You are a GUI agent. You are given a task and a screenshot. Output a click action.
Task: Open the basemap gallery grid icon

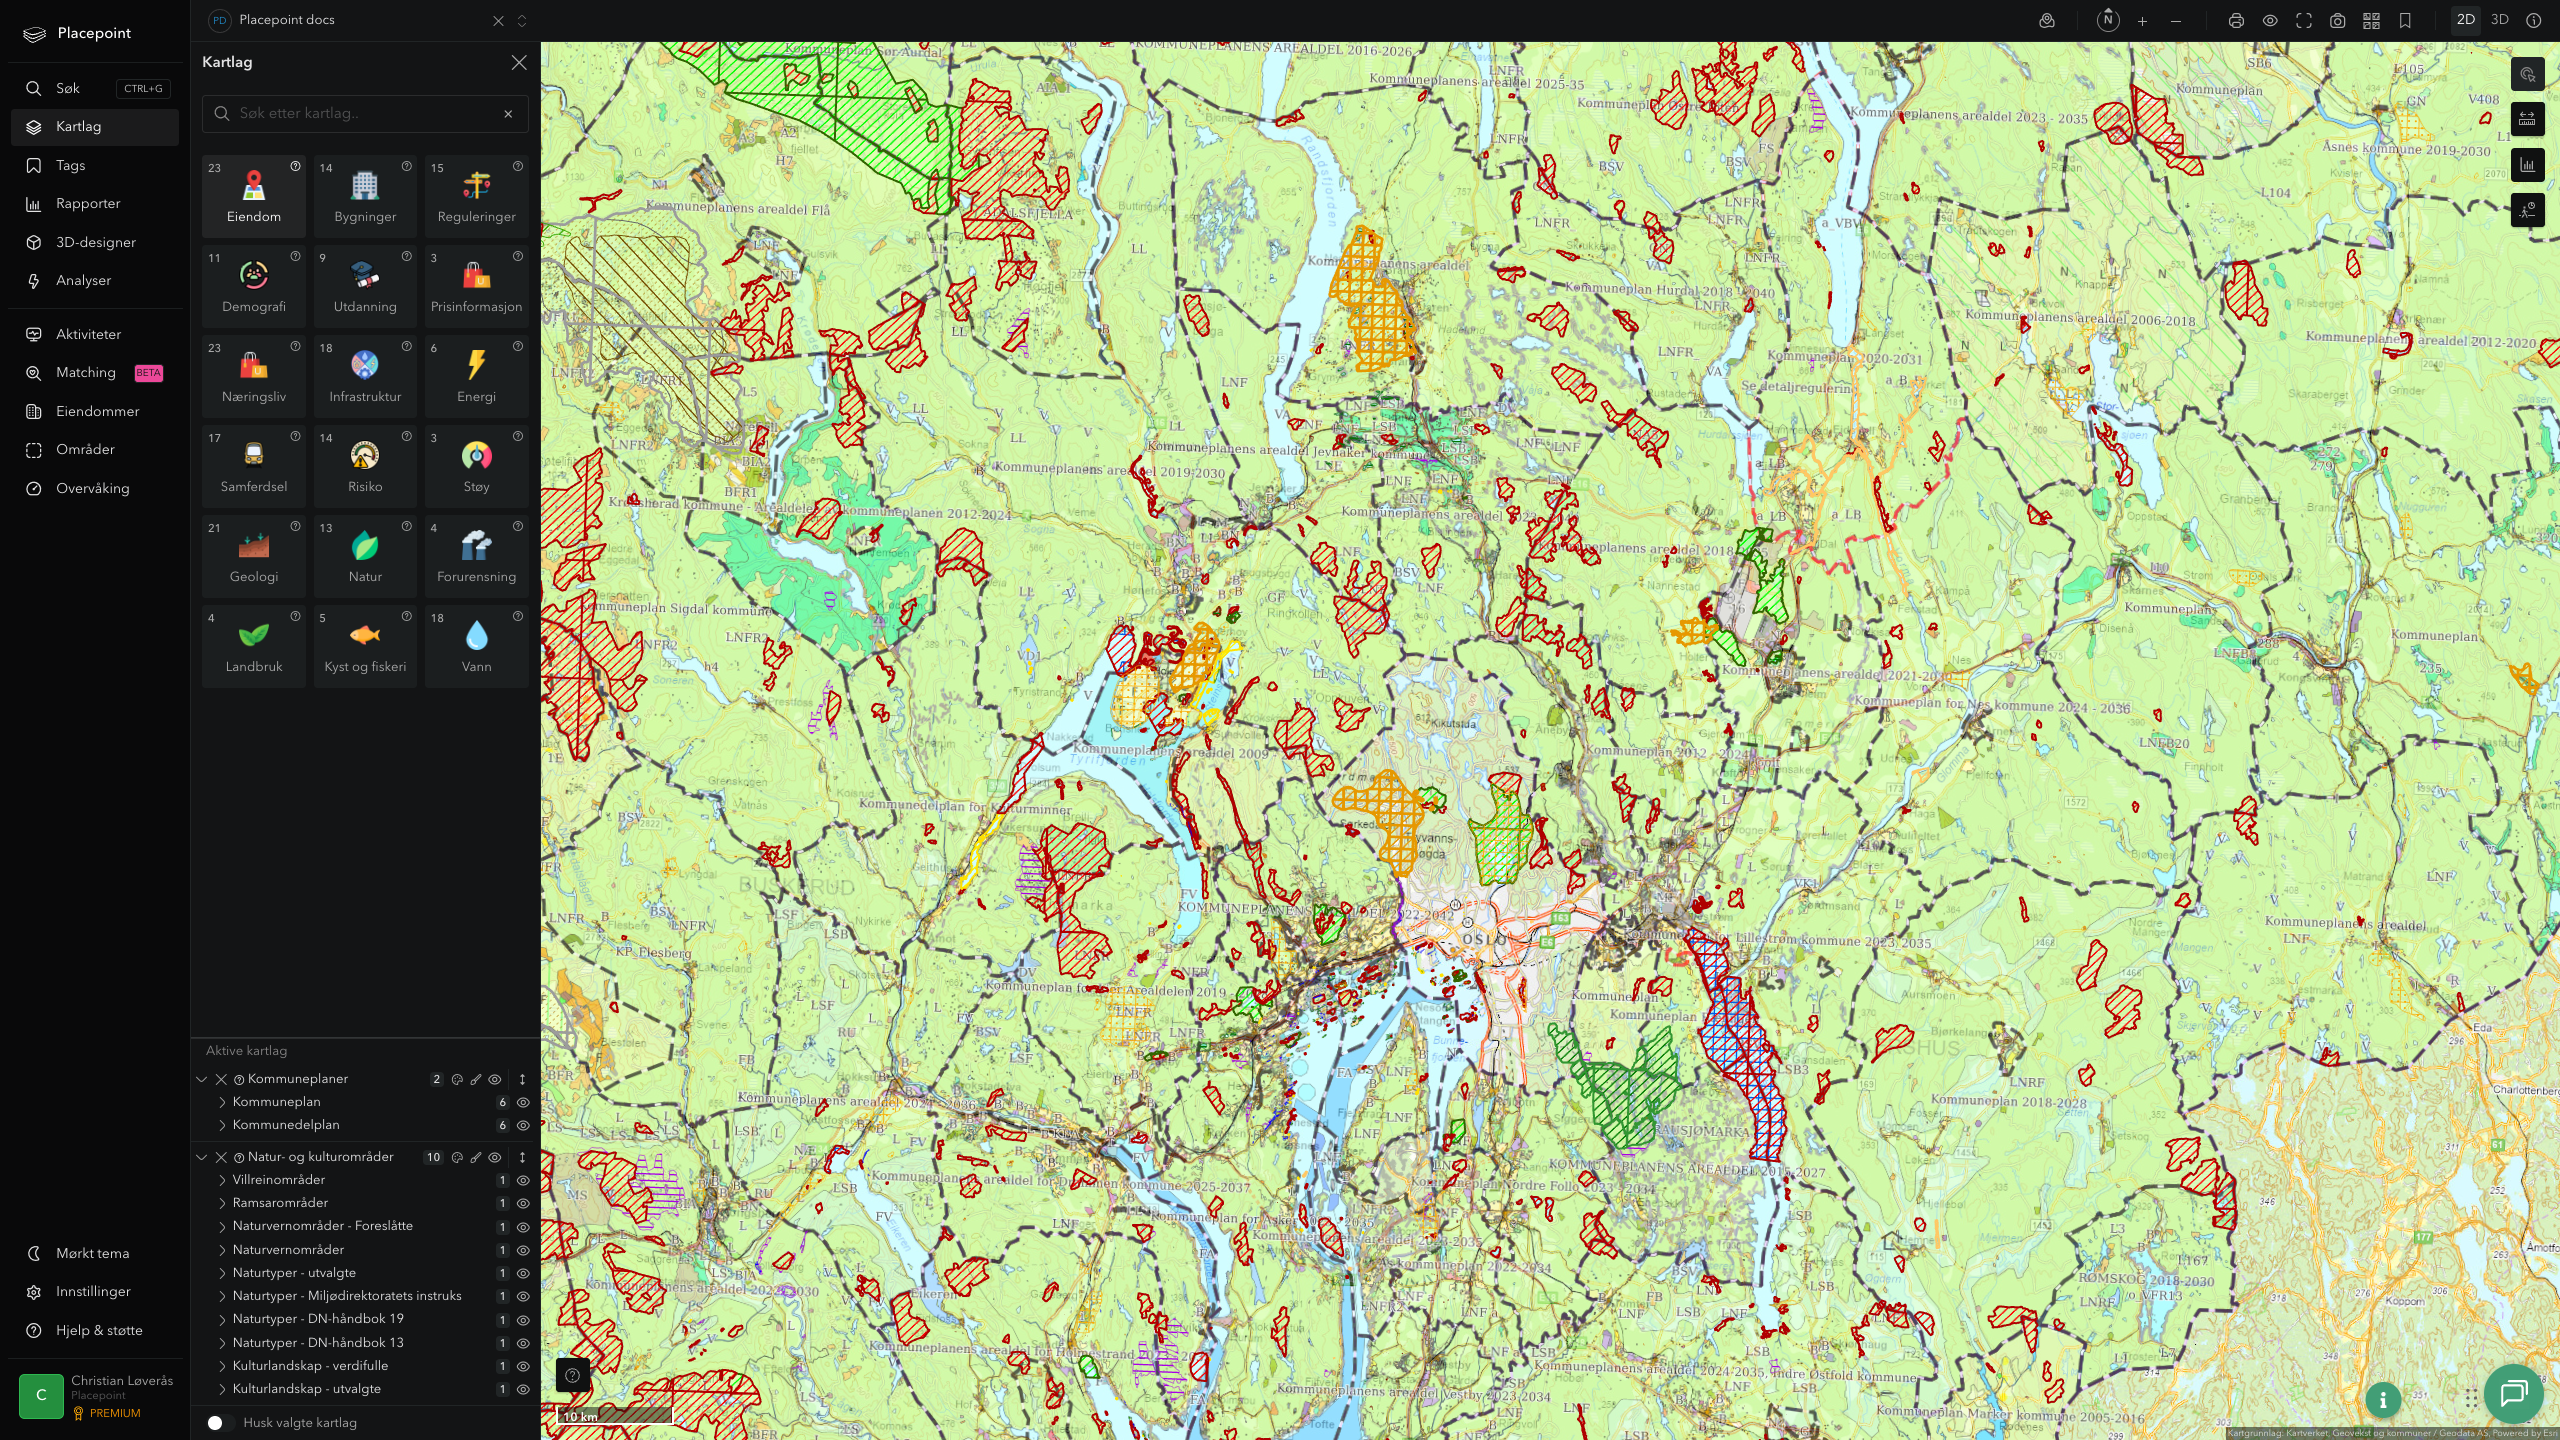[2371, 21]
